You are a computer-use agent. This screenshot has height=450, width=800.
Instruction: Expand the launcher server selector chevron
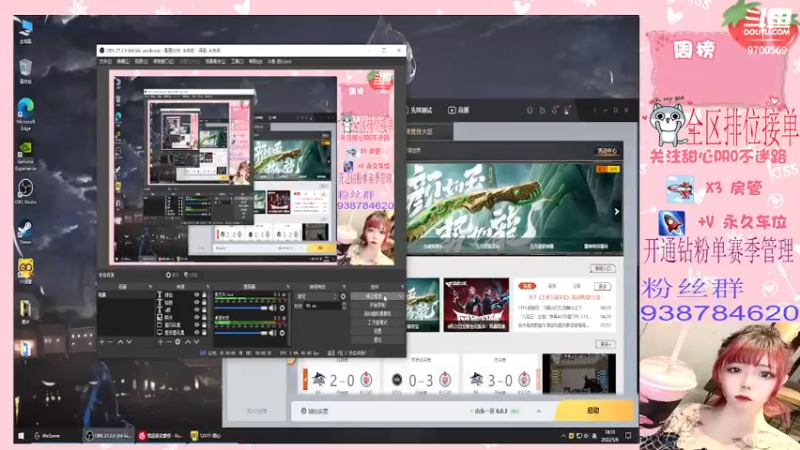[538, 411]
